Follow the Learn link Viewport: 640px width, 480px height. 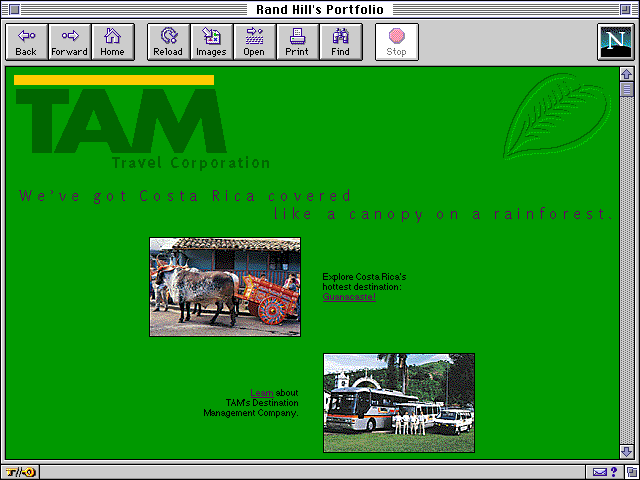(x=262, y=393)
